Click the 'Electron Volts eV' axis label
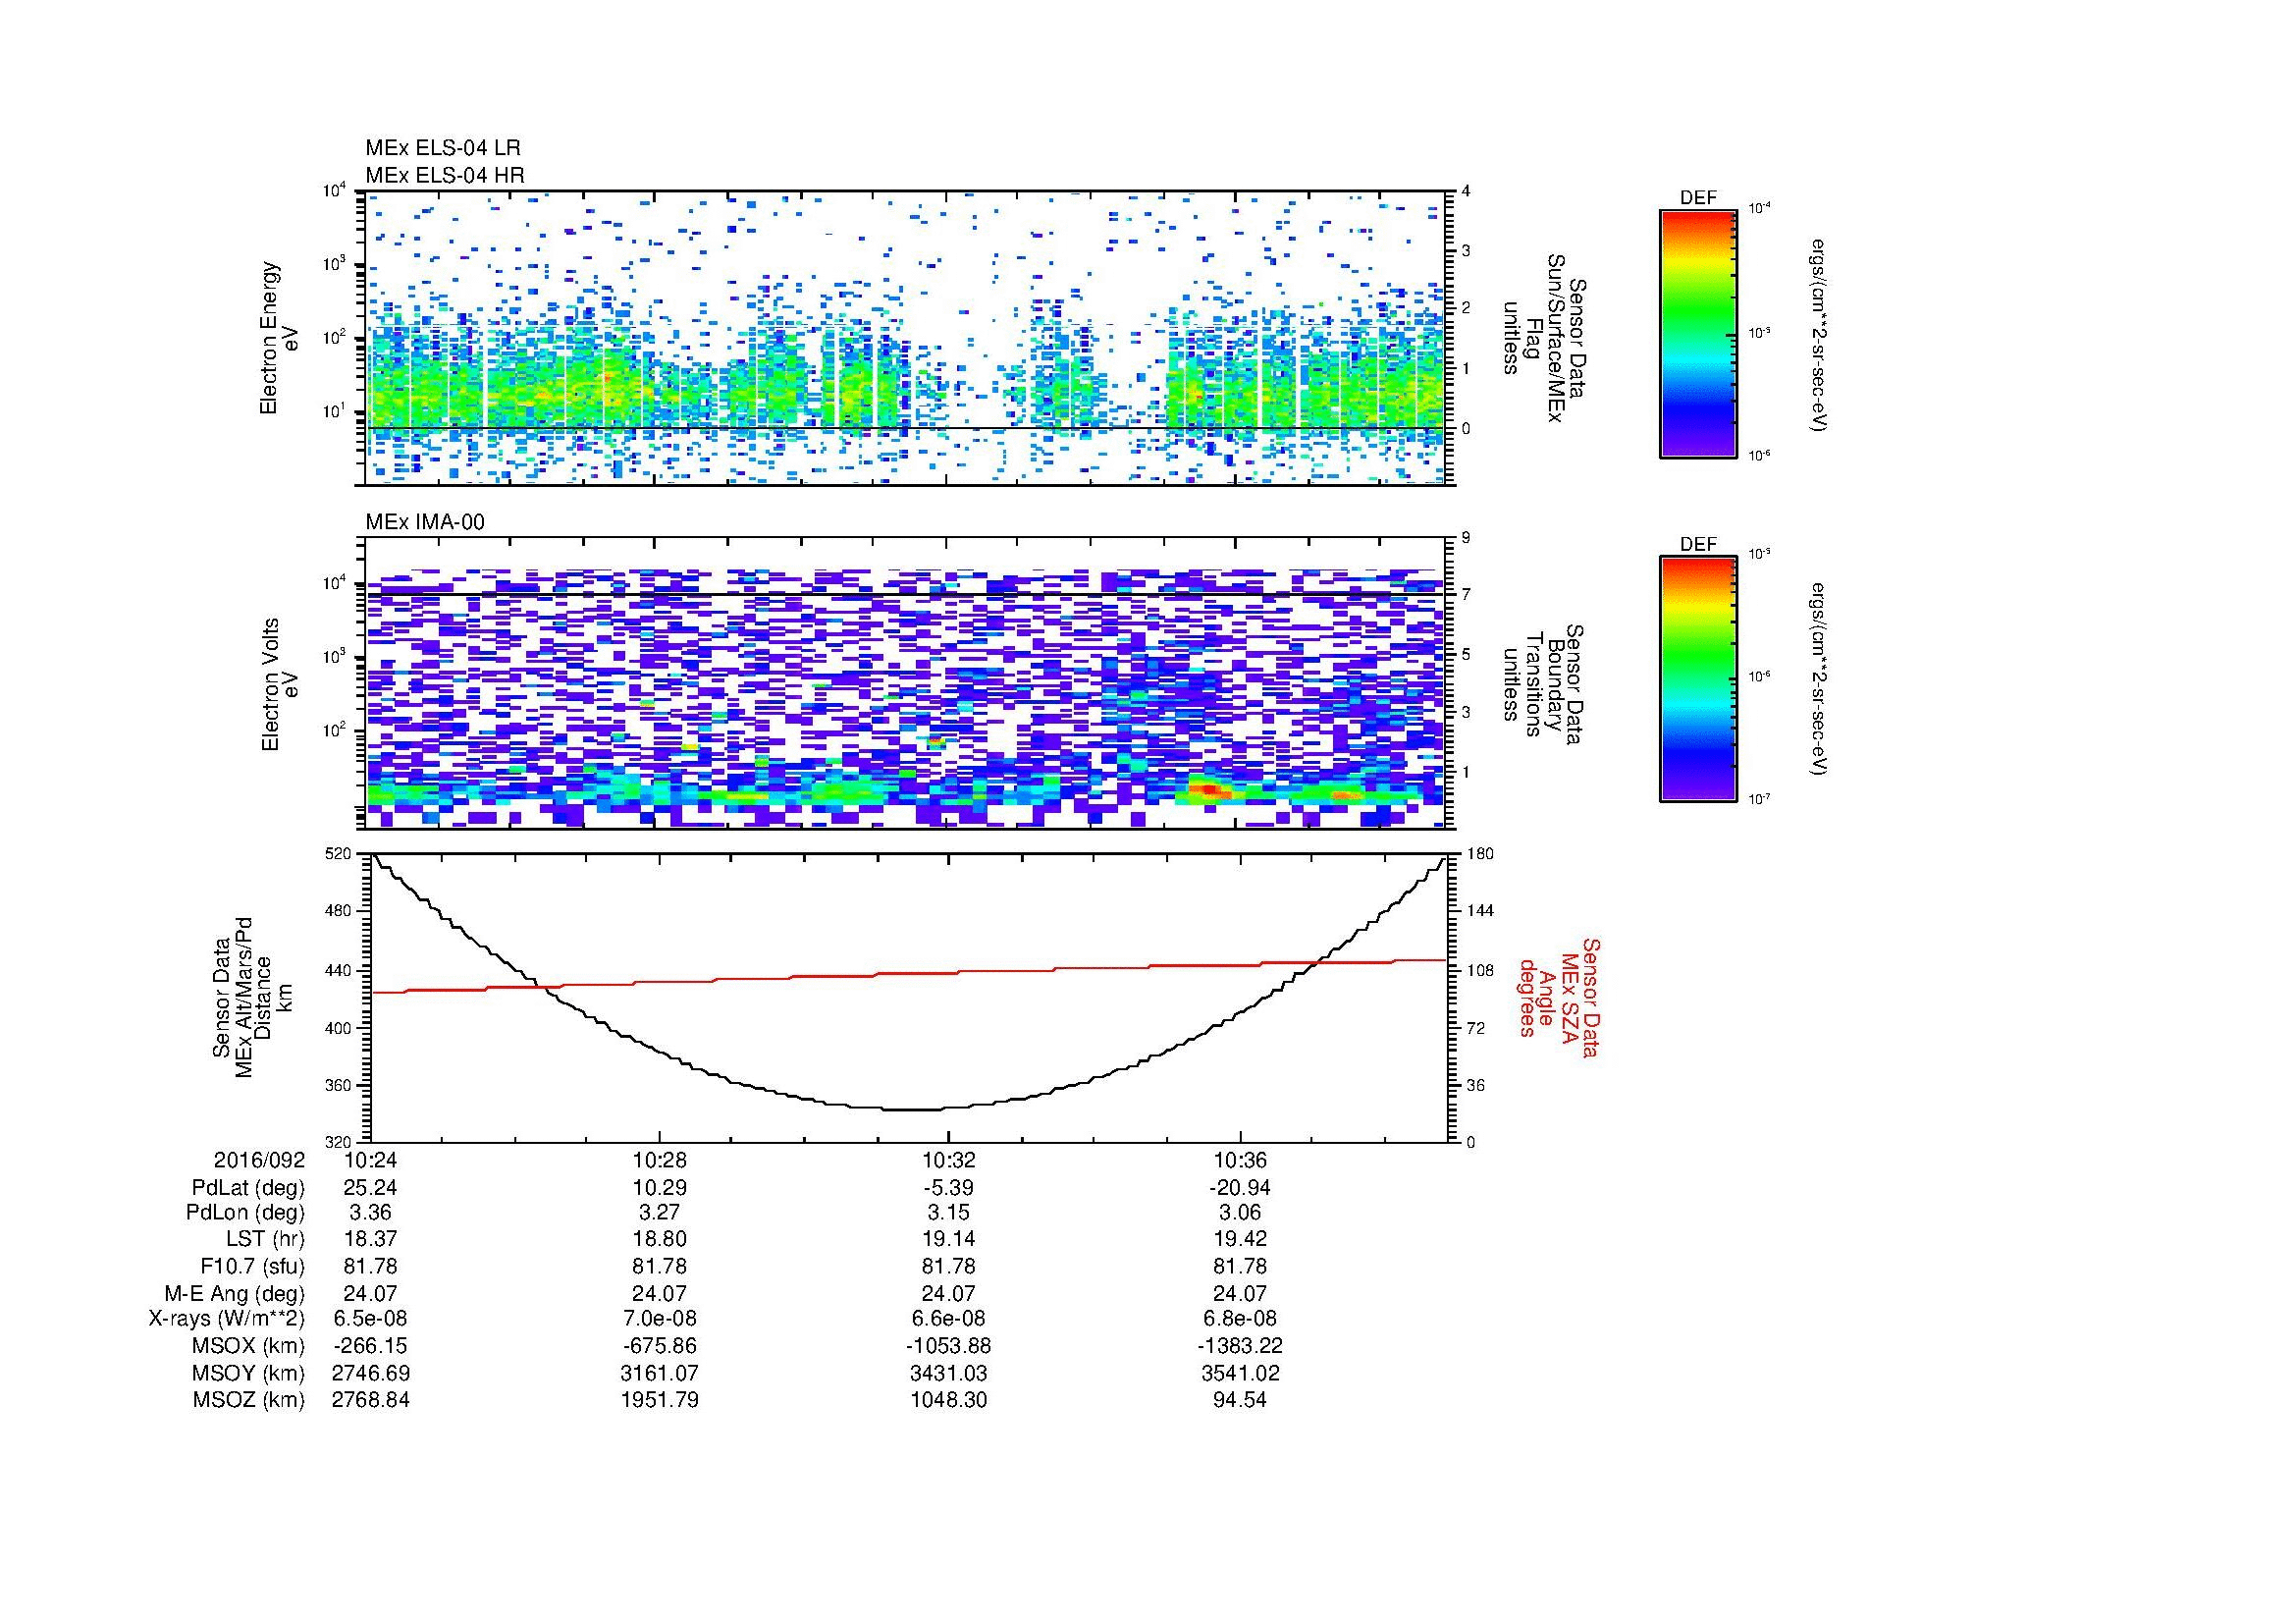The width and height of the screenshot is (2296, 1623). [x=279, y=684]
